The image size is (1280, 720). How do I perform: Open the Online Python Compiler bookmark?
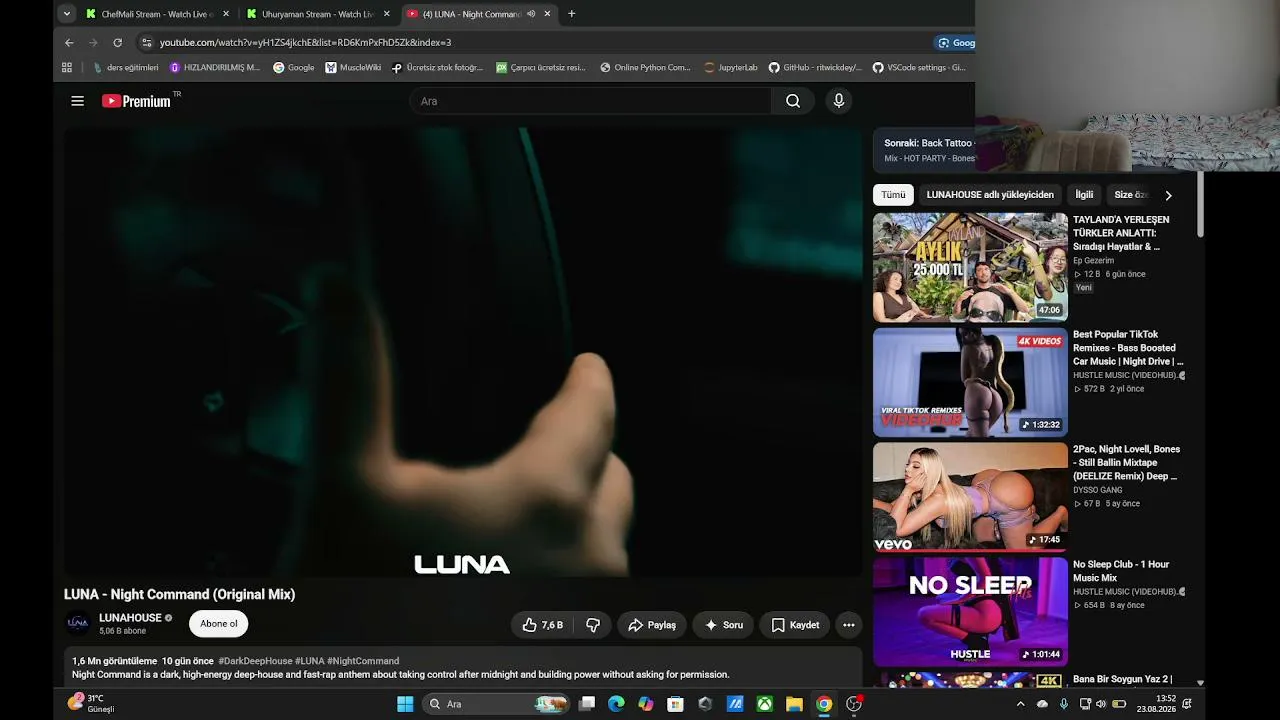[645, 68]
